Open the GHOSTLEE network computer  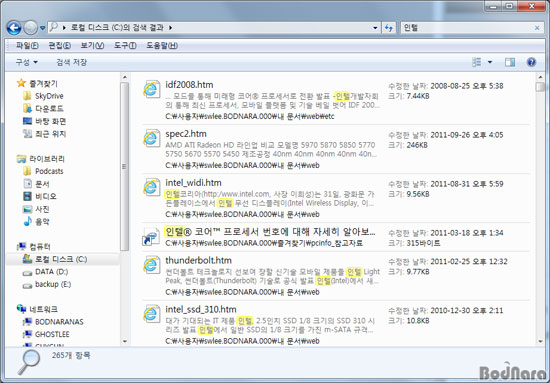tap(46, 334)
